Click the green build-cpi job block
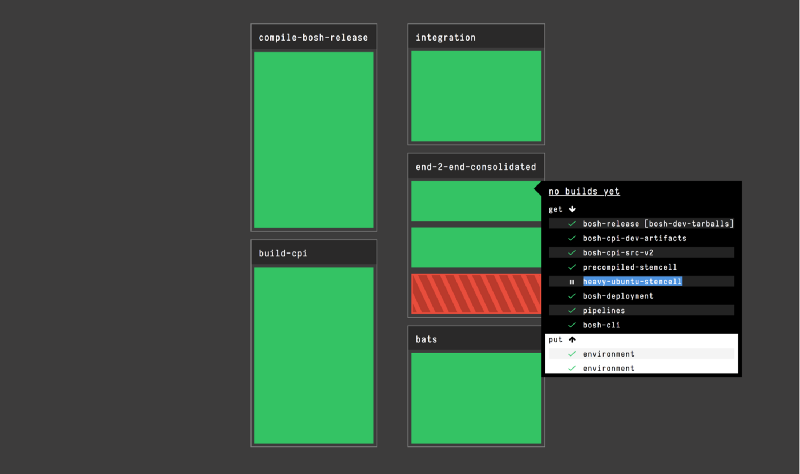The image size is (800, 474). coord(313,355)
